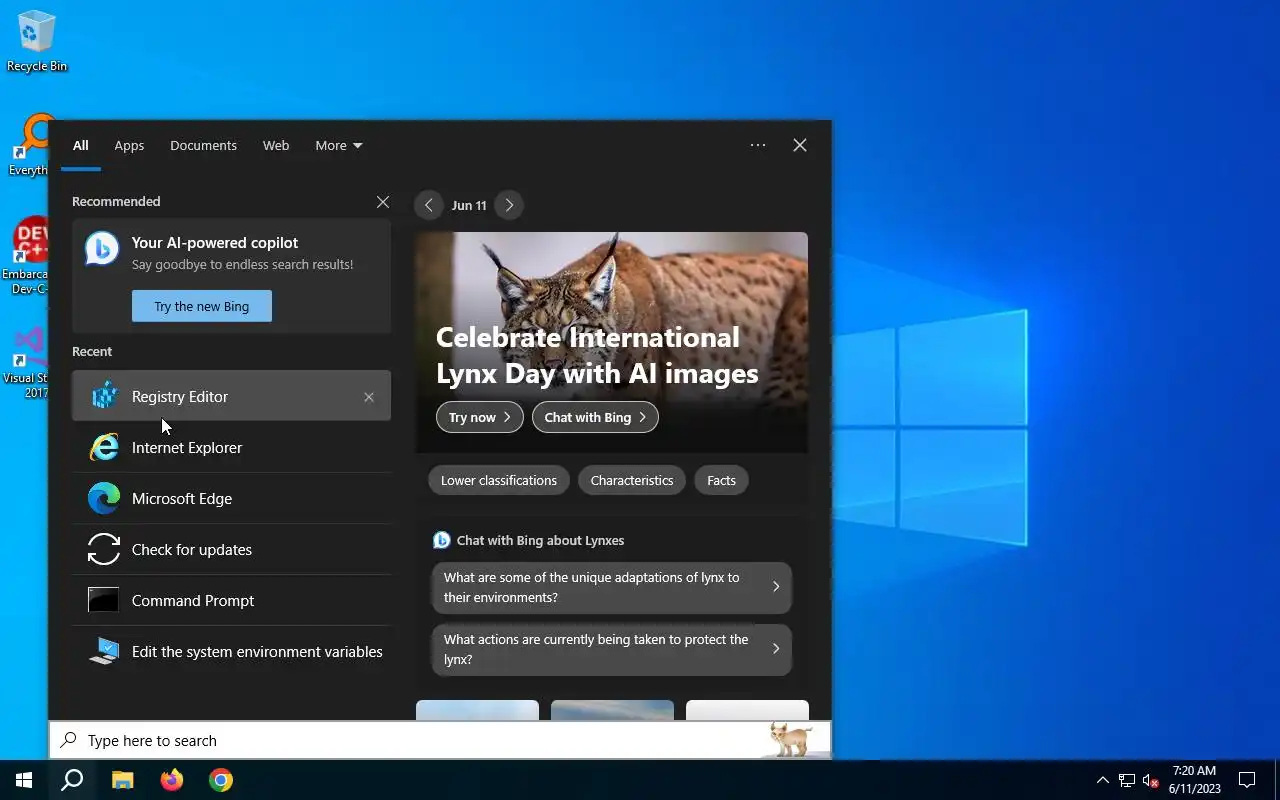Open Command Prompt from recent list

pyautogui.click(x=231, y=600)
